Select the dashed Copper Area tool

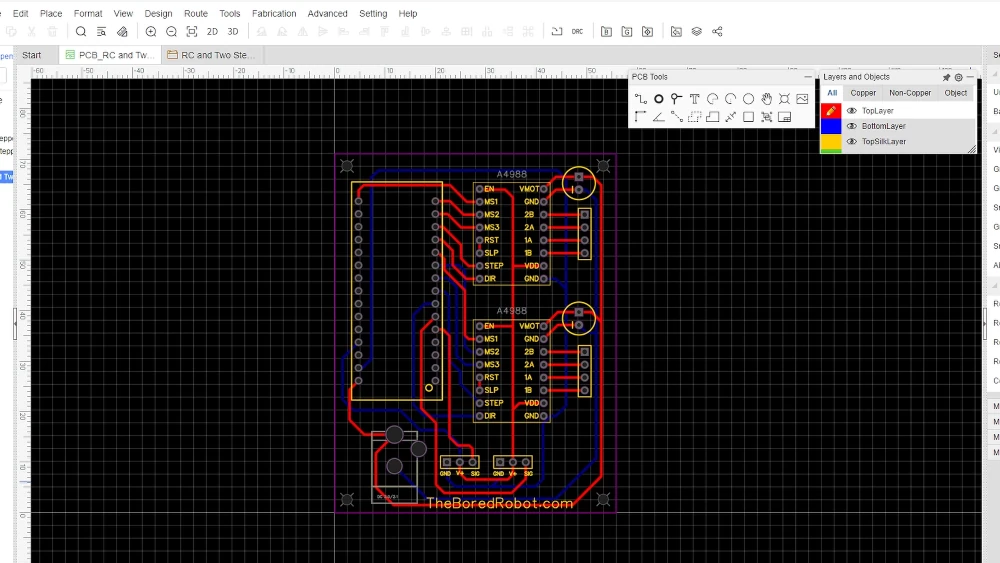click(695, 117)
